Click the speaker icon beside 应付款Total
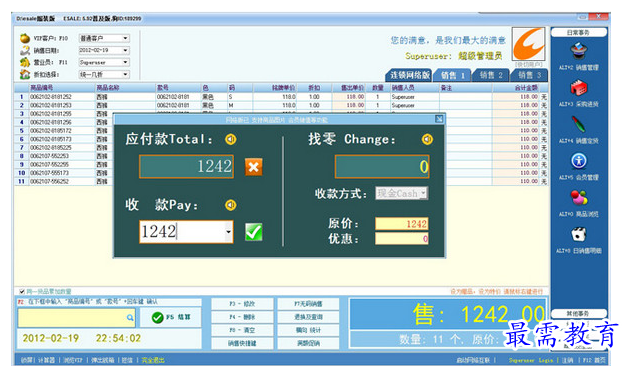The image size is (627, 366). 231,139
